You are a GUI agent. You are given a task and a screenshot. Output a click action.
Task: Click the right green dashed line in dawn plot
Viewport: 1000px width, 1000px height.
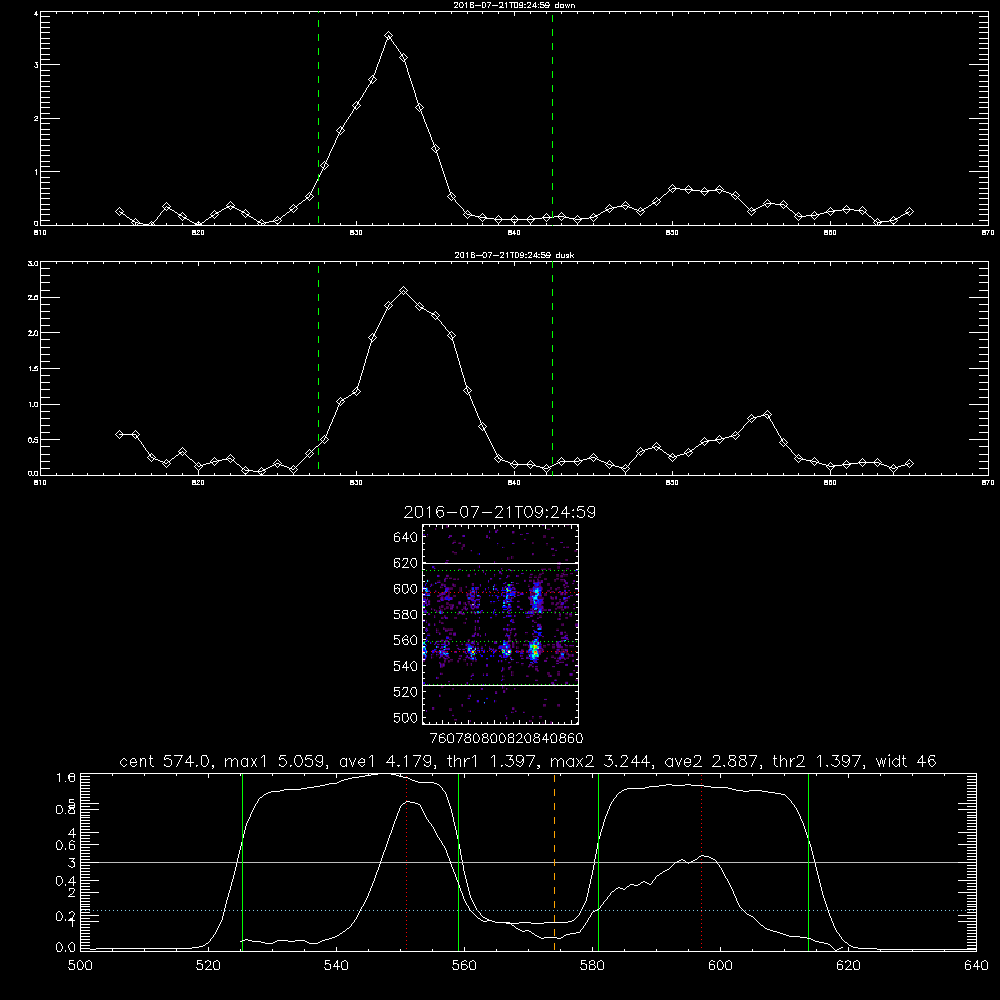pyautogui.click(x=552, y=118)
